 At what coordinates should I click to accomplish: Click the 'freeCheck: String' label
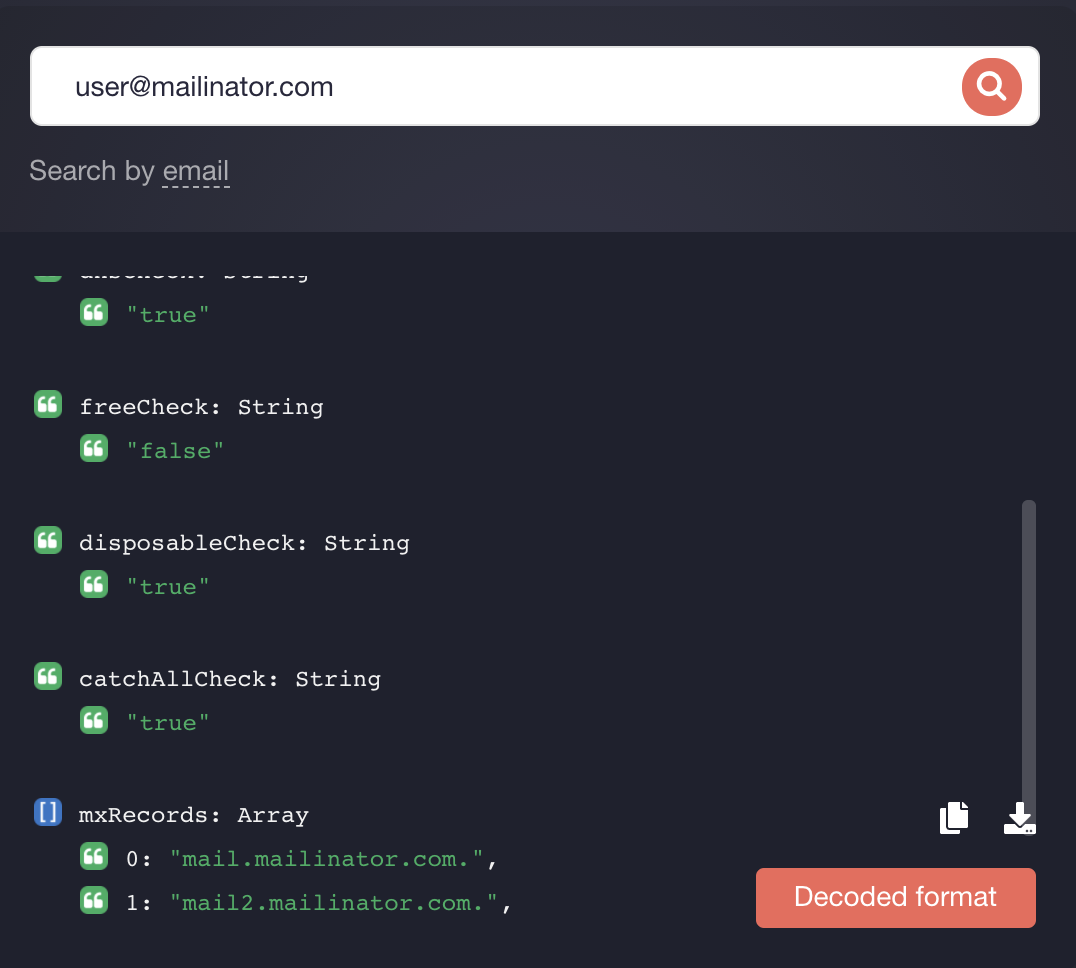coord(201,407)
